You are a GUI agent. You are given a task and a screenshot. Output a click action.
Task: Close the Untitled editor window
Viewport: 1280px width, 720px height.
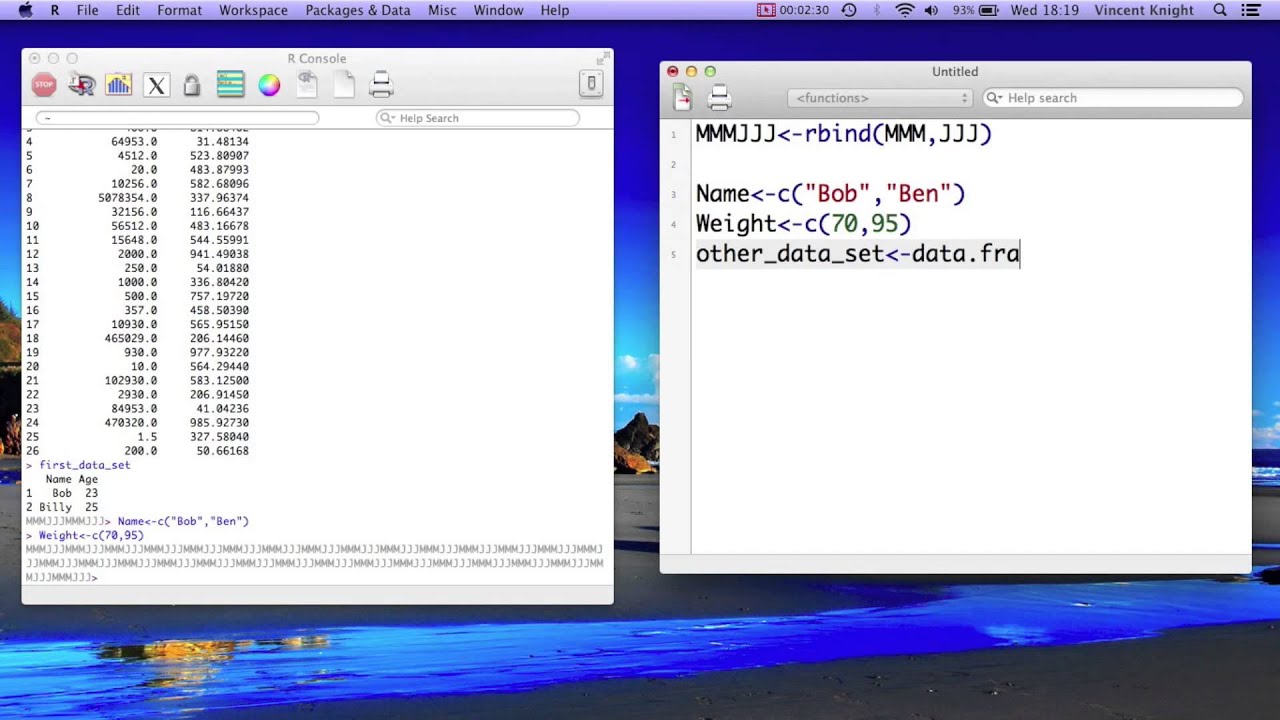pos(672,71)
